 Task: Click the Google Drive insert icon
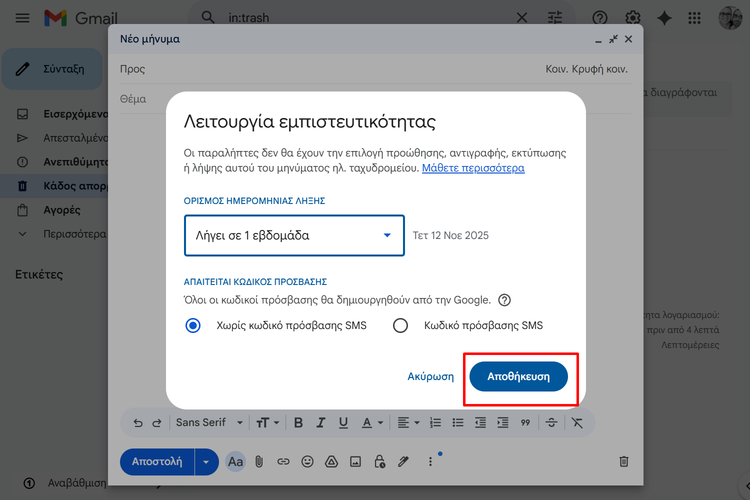tap(331, 462)
